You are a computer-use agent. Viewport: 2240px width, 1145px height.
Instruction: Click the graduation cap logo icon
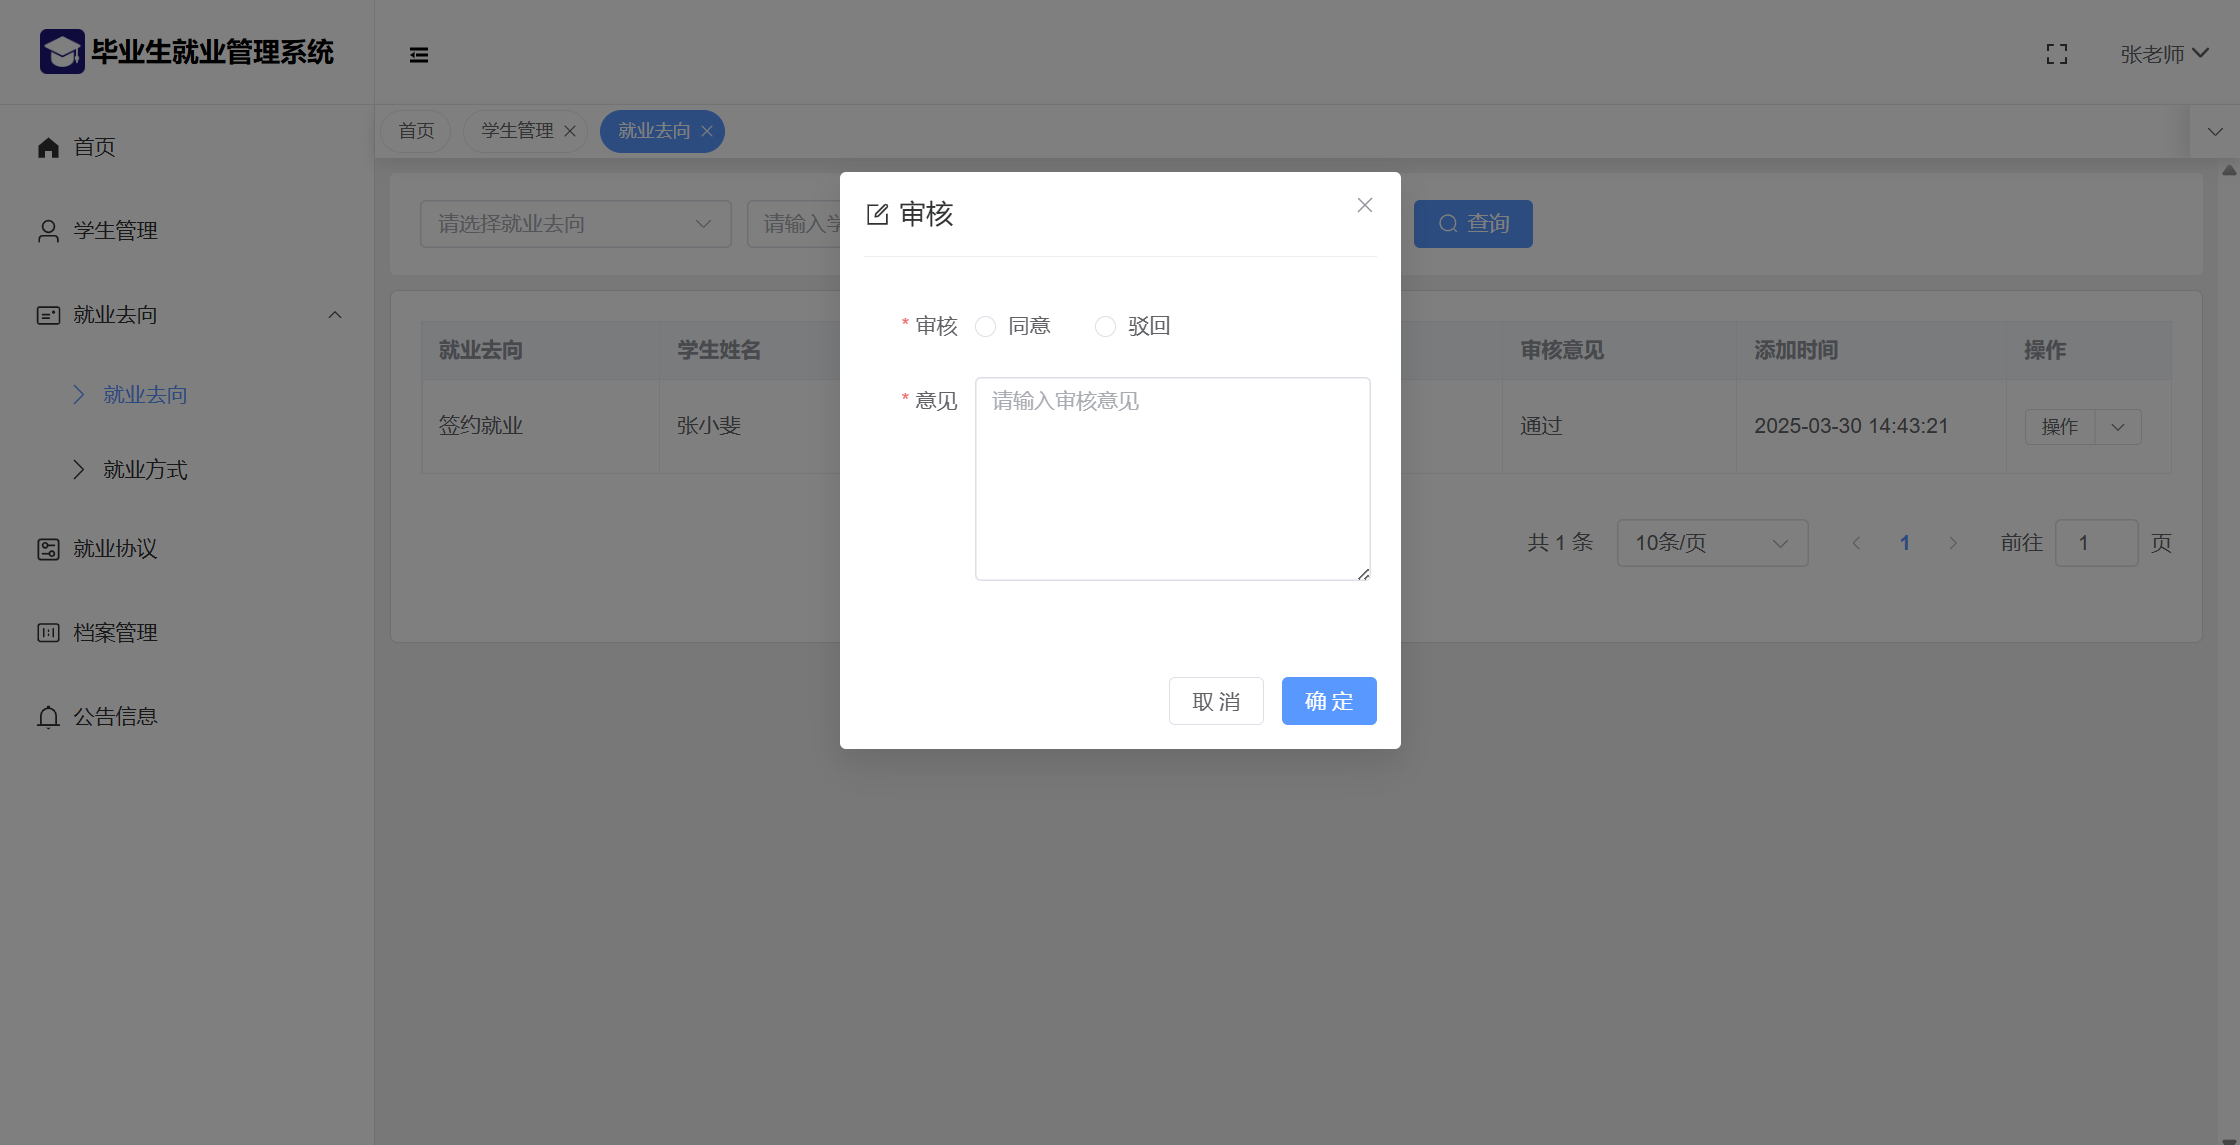(62, 51)
